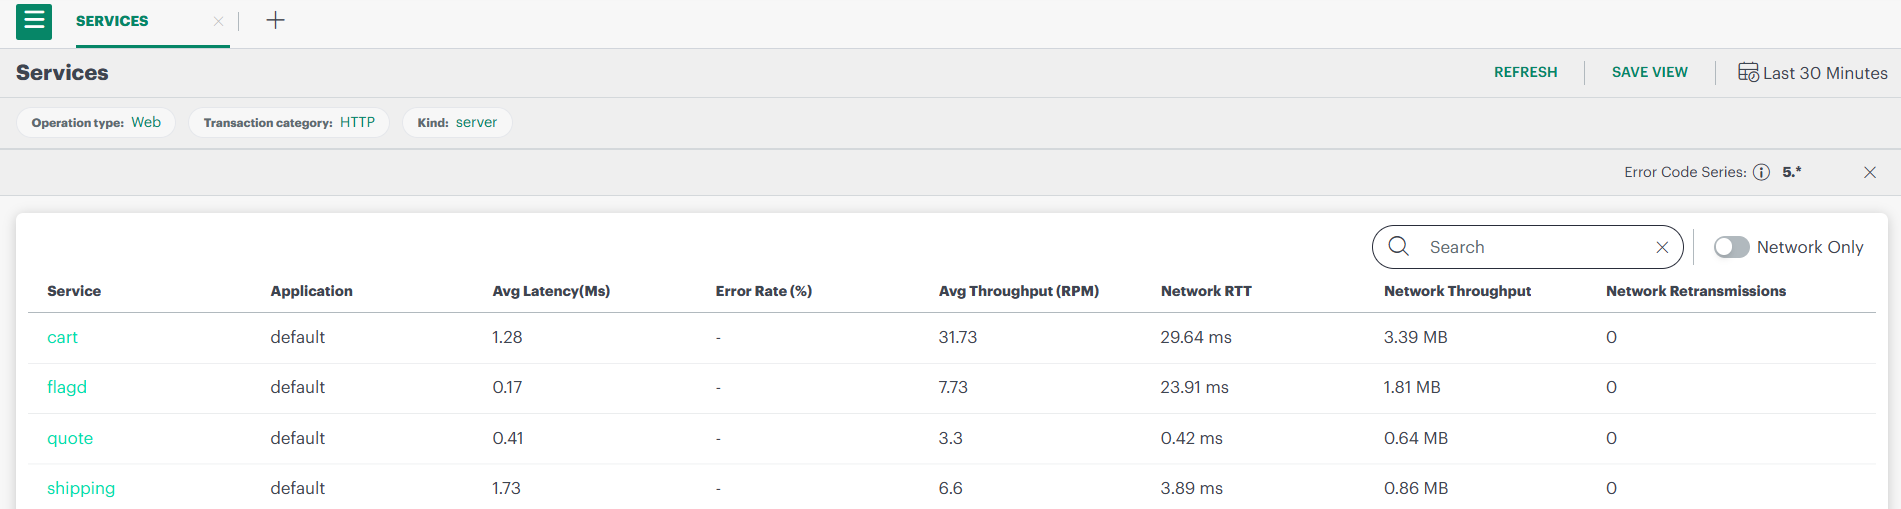Viewport: 1901px width, 509px height.
Task: Open the Kind server filter
Action: tap(457, 122)
